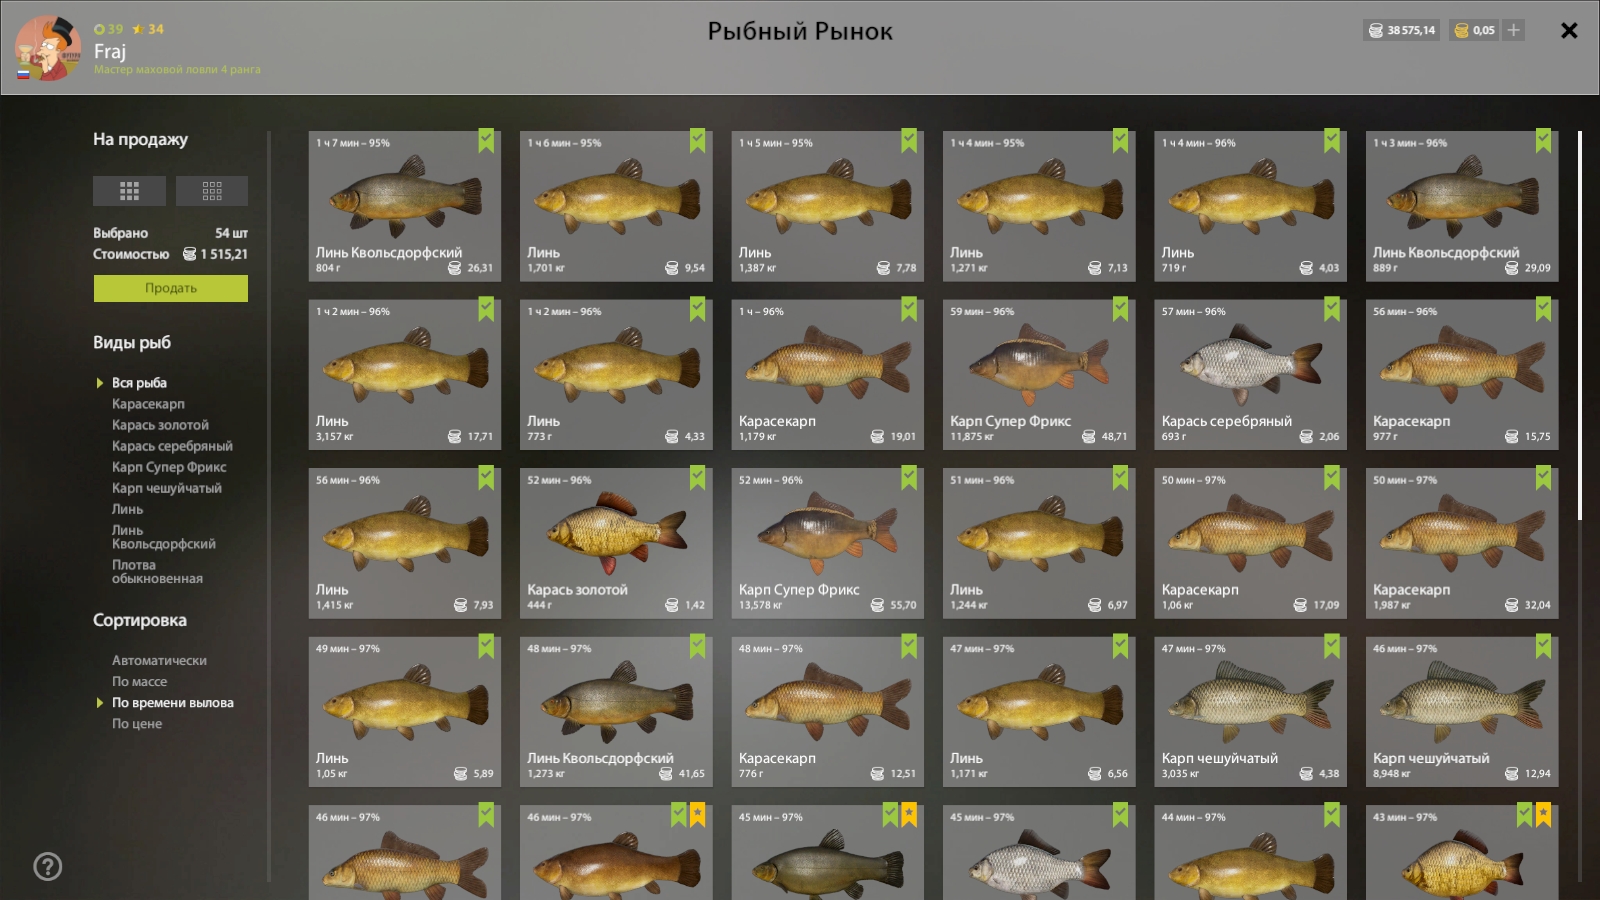
Task: Sort fish by По цене
Action: coord(137,724)
